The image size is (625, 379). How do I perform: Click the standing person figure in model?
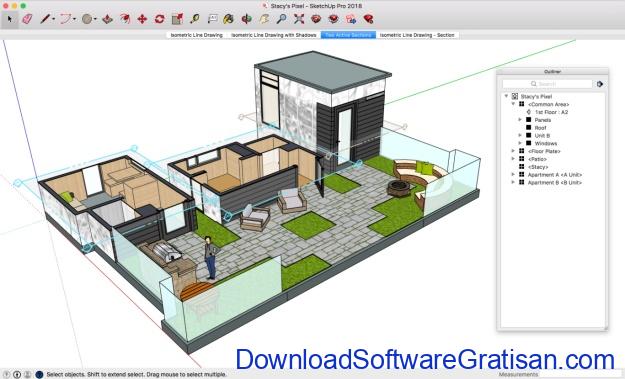210,257
